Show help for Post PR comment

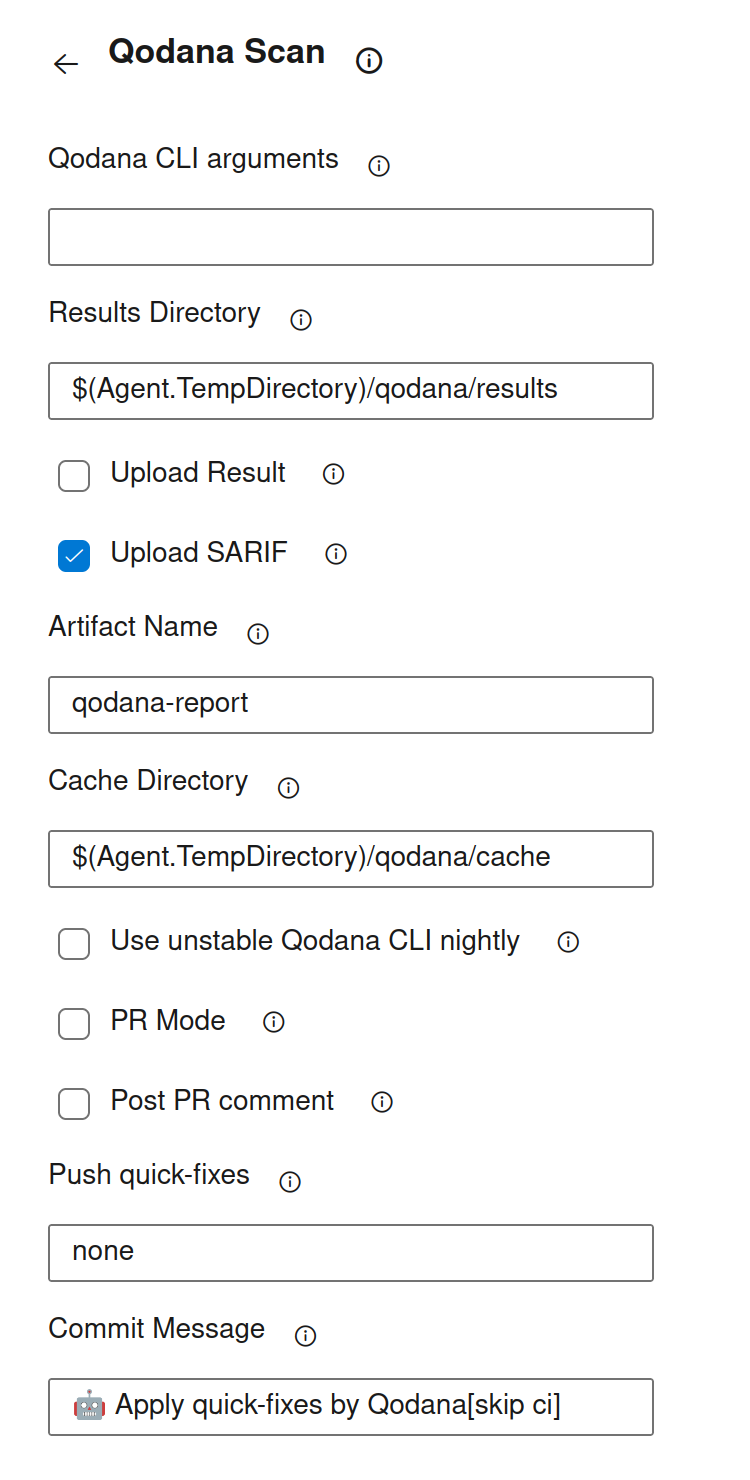[x=381, y=1102]
